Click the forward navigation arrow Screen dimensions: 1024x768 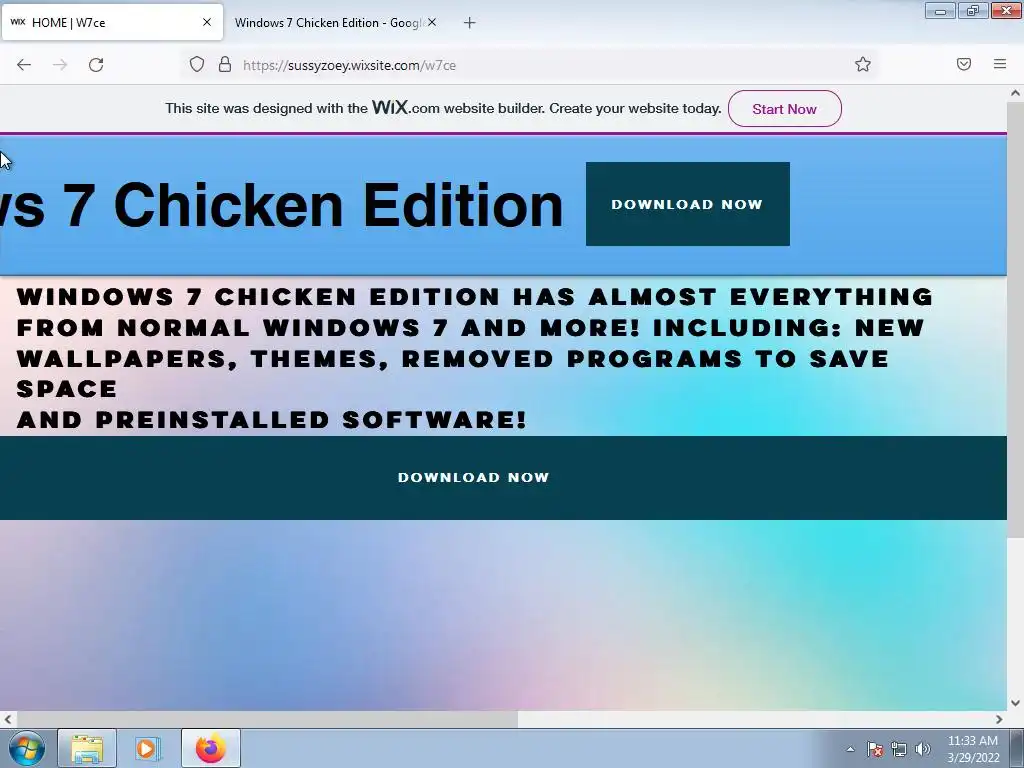point(60,65)
